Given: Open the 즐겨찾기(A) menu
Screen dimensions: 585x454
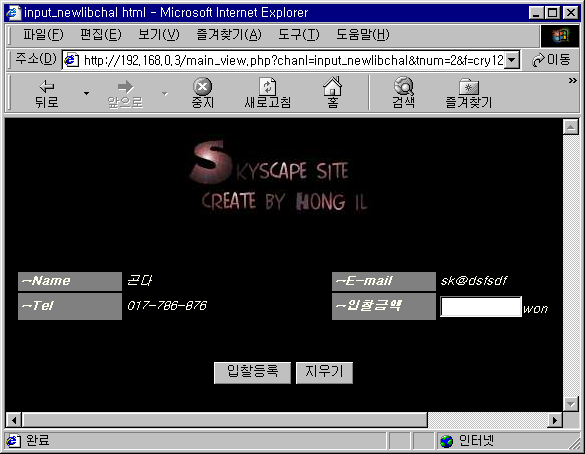Looking at the screenshot, I should click(x=229, y=35).
